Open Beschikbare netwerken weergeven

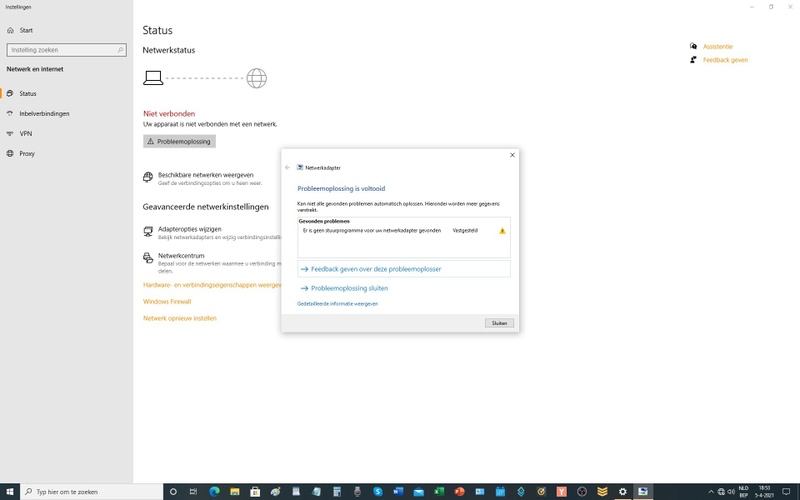pos(205,174)
